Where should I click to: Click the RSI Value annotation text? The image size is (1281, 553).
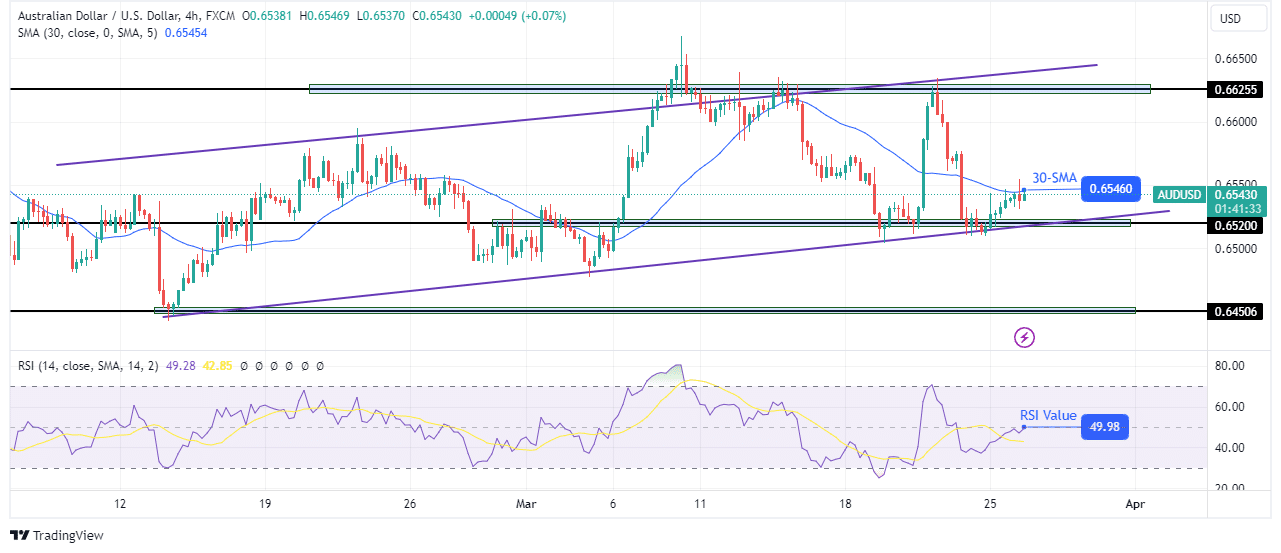(x=1048, y=415)
